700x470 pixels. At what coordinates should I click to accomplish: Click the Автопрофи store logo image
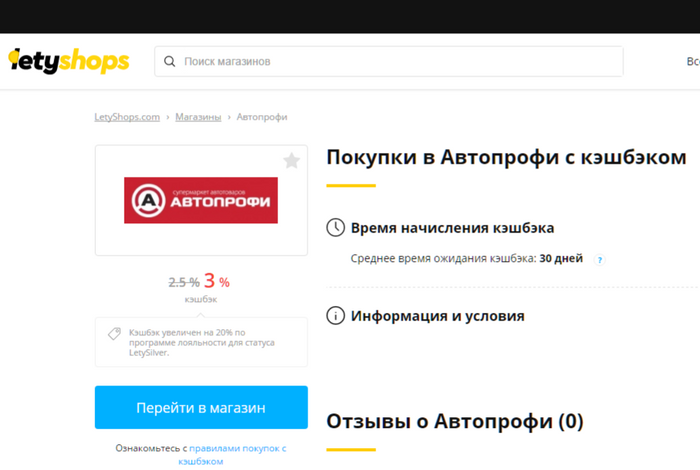click(x=201, y=200)
